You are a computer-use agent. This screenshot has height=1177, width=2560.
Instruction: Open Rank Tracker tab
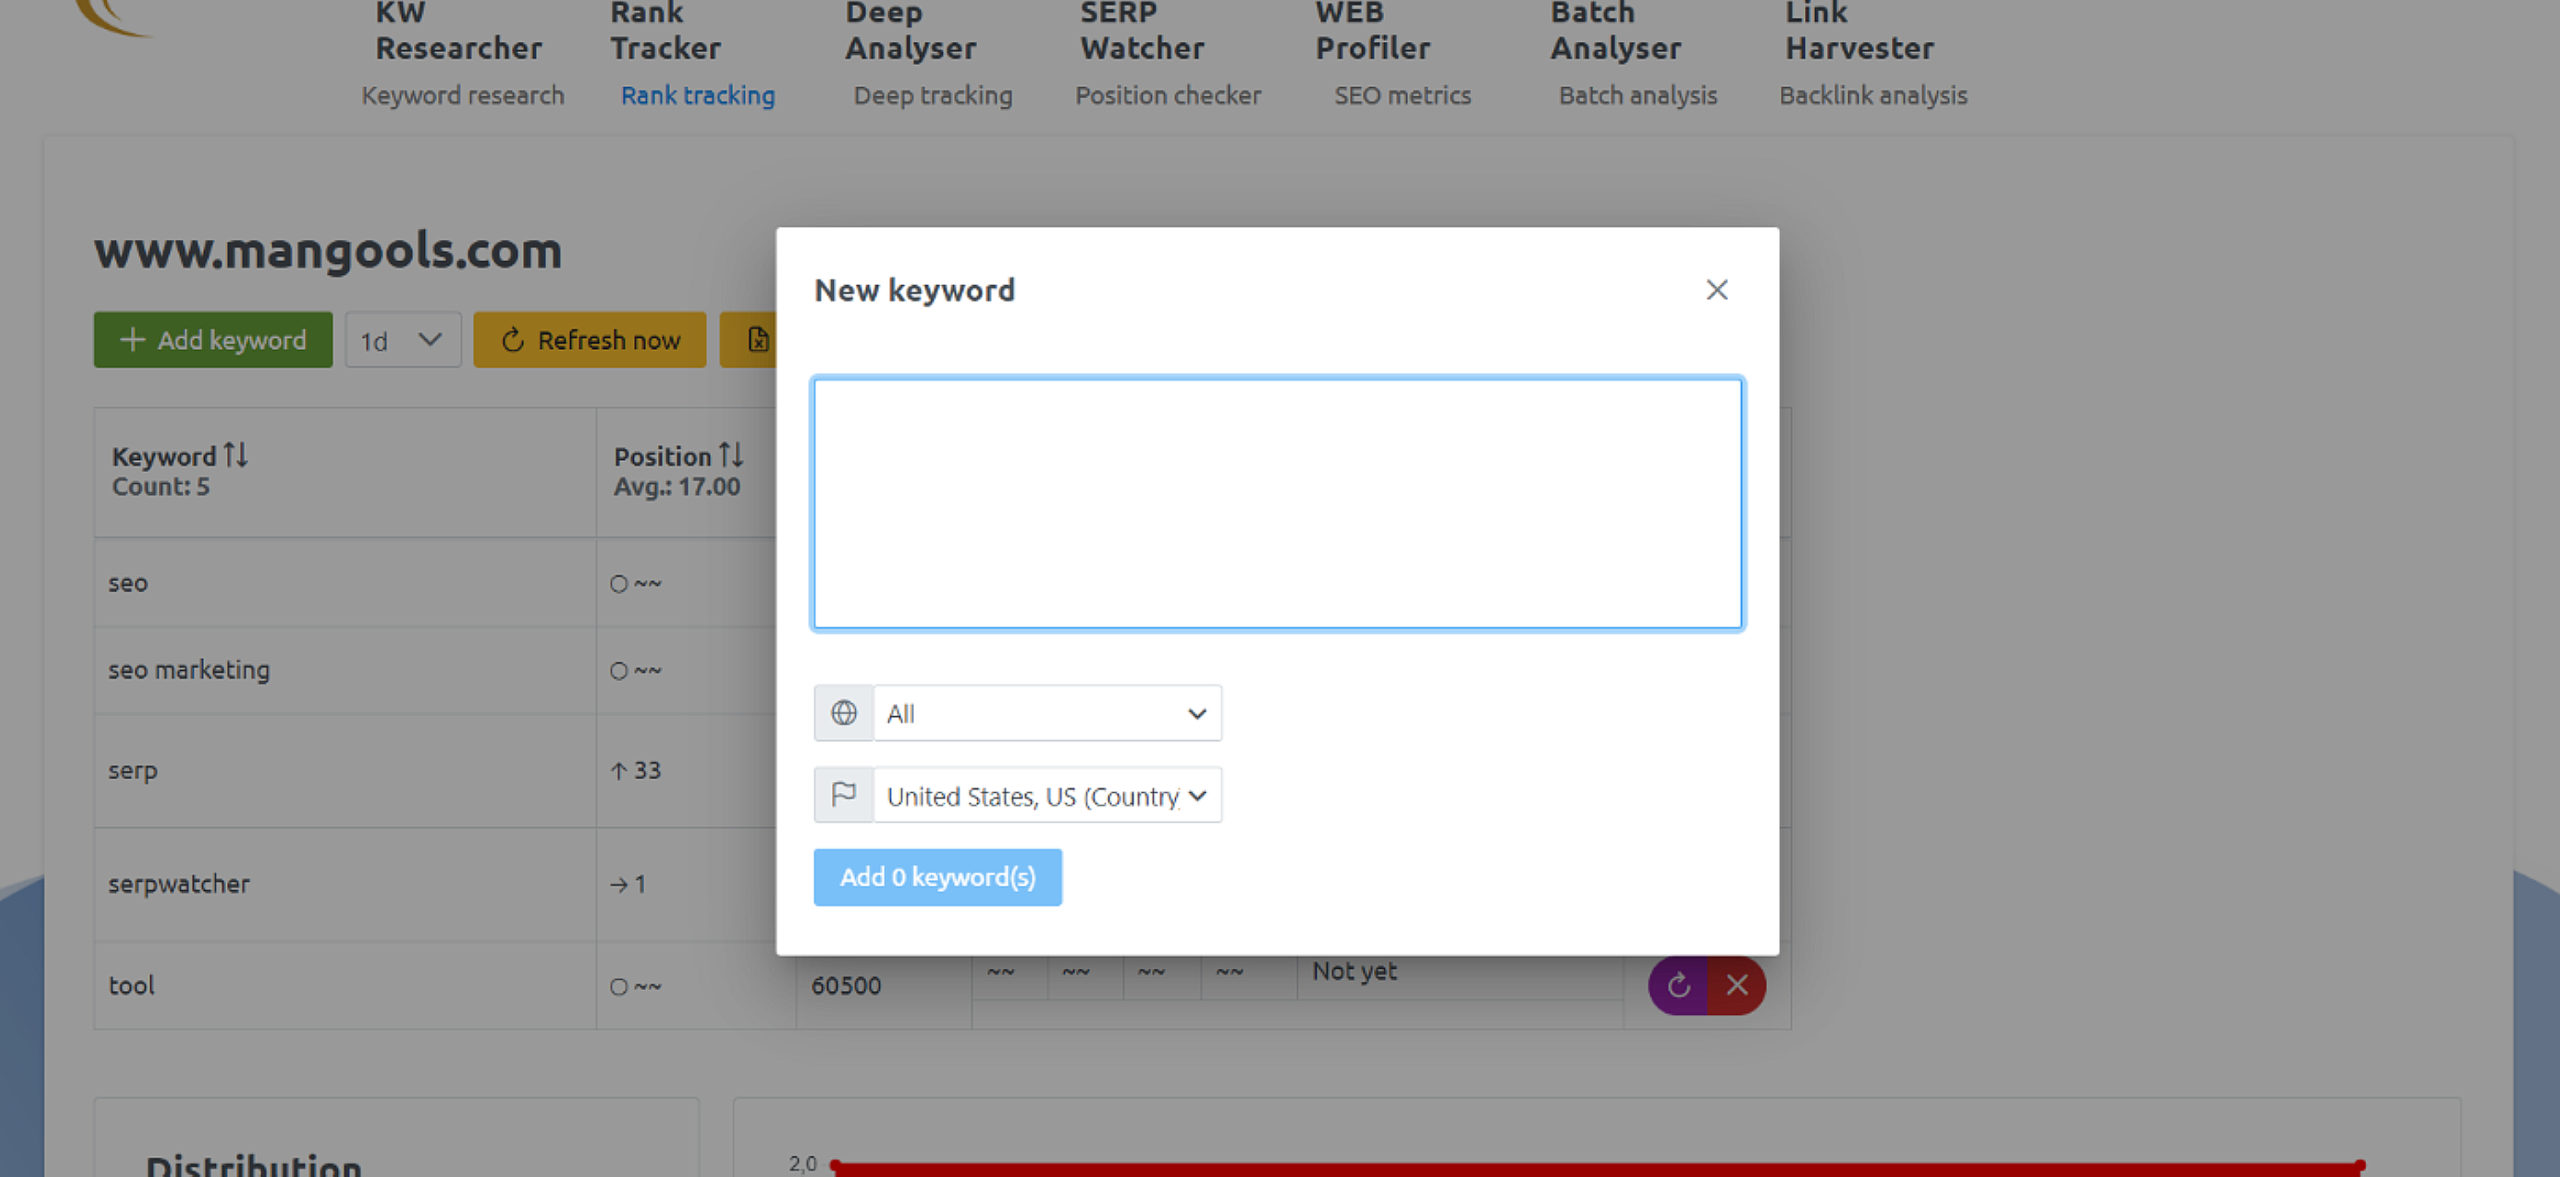[x=665, y=31]
